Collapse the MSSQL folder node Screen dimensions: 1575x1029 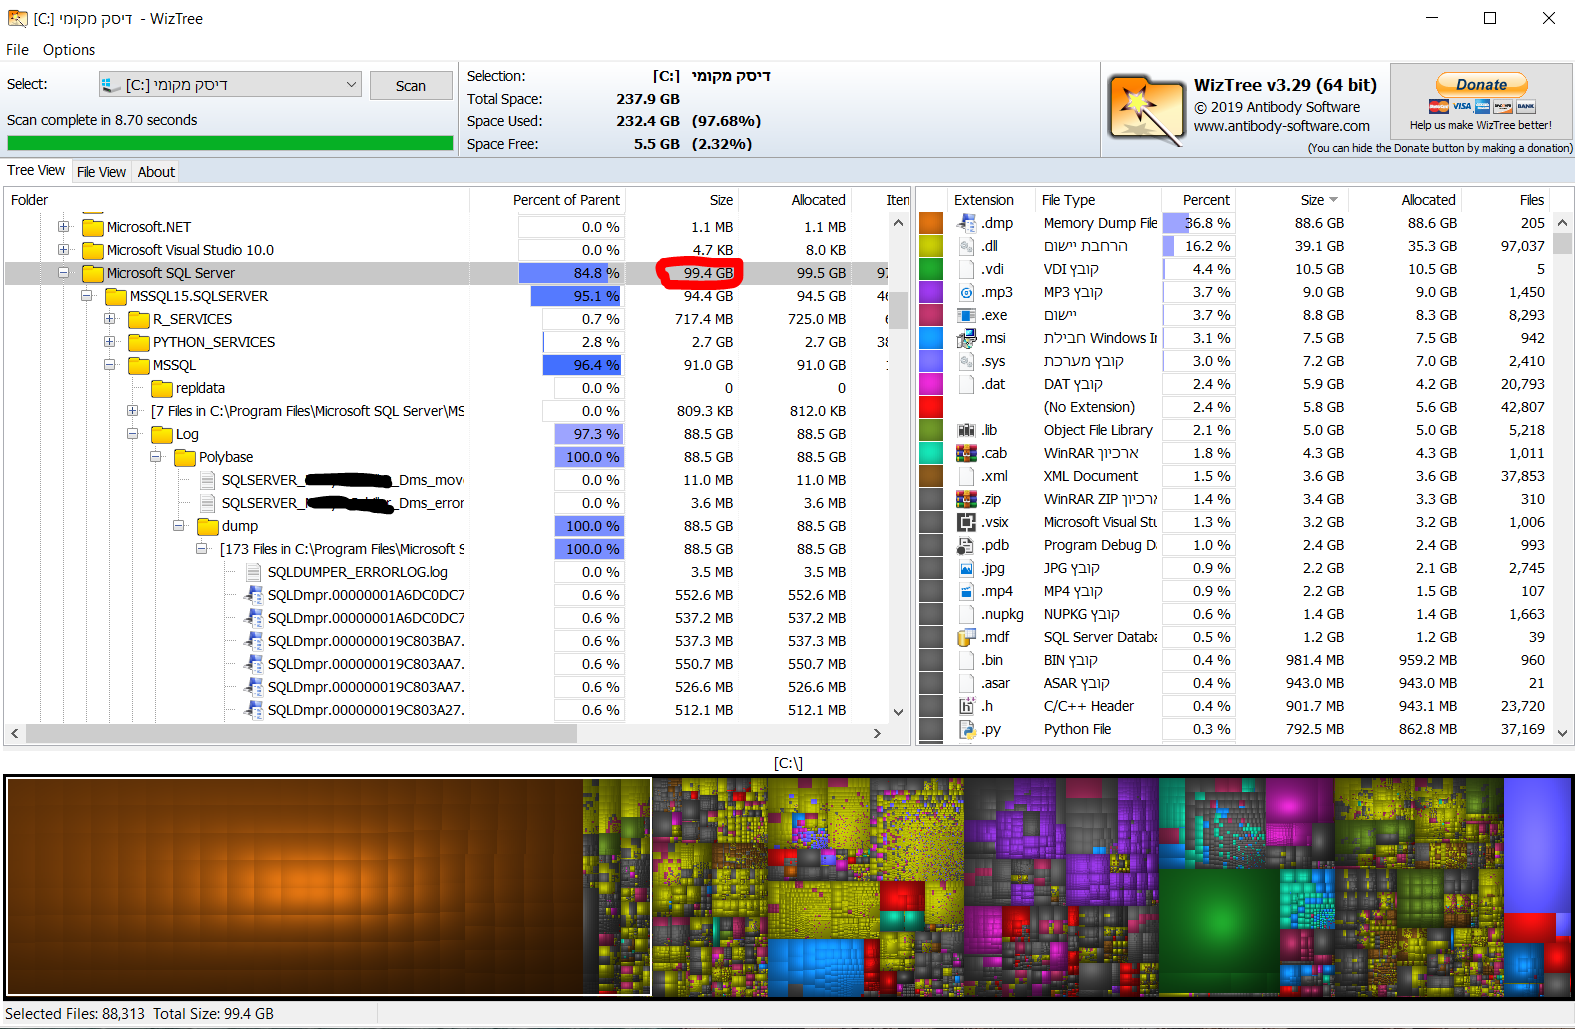[x=110, y=365]
